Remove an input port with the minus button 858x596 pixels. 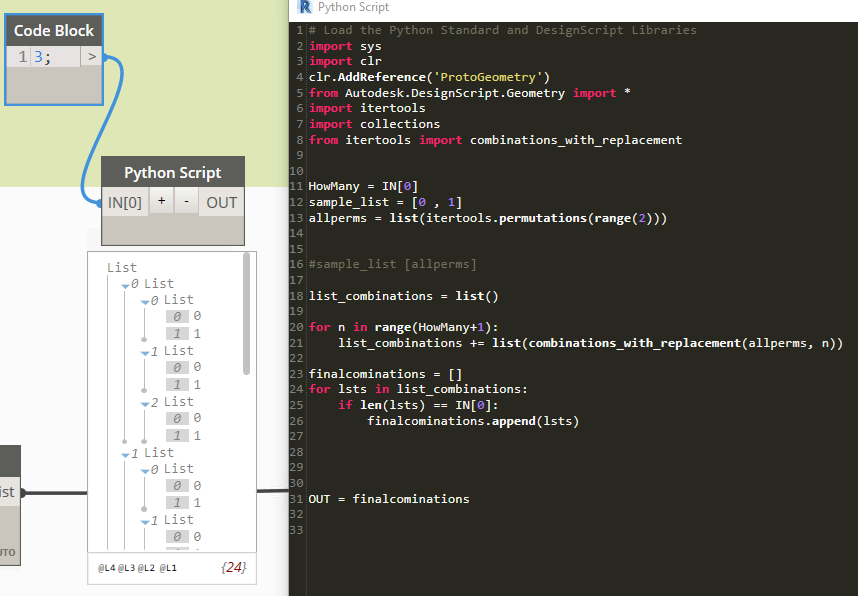[186, 202]
